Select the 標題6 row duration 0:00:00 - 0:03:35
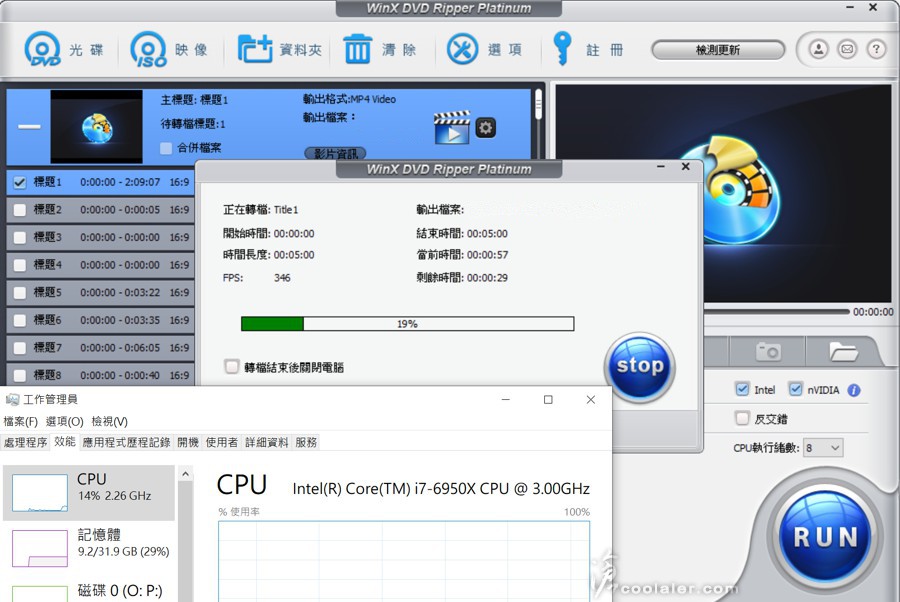The width and height of the screenshot is (900, 602). click(120, 320)
